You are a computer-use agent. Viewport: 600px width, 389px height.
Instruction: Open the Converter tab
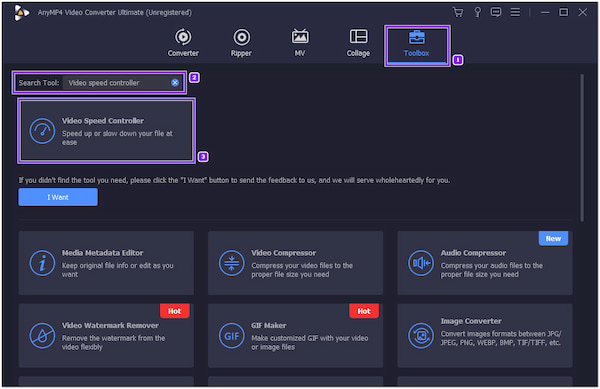pos(183,43)
